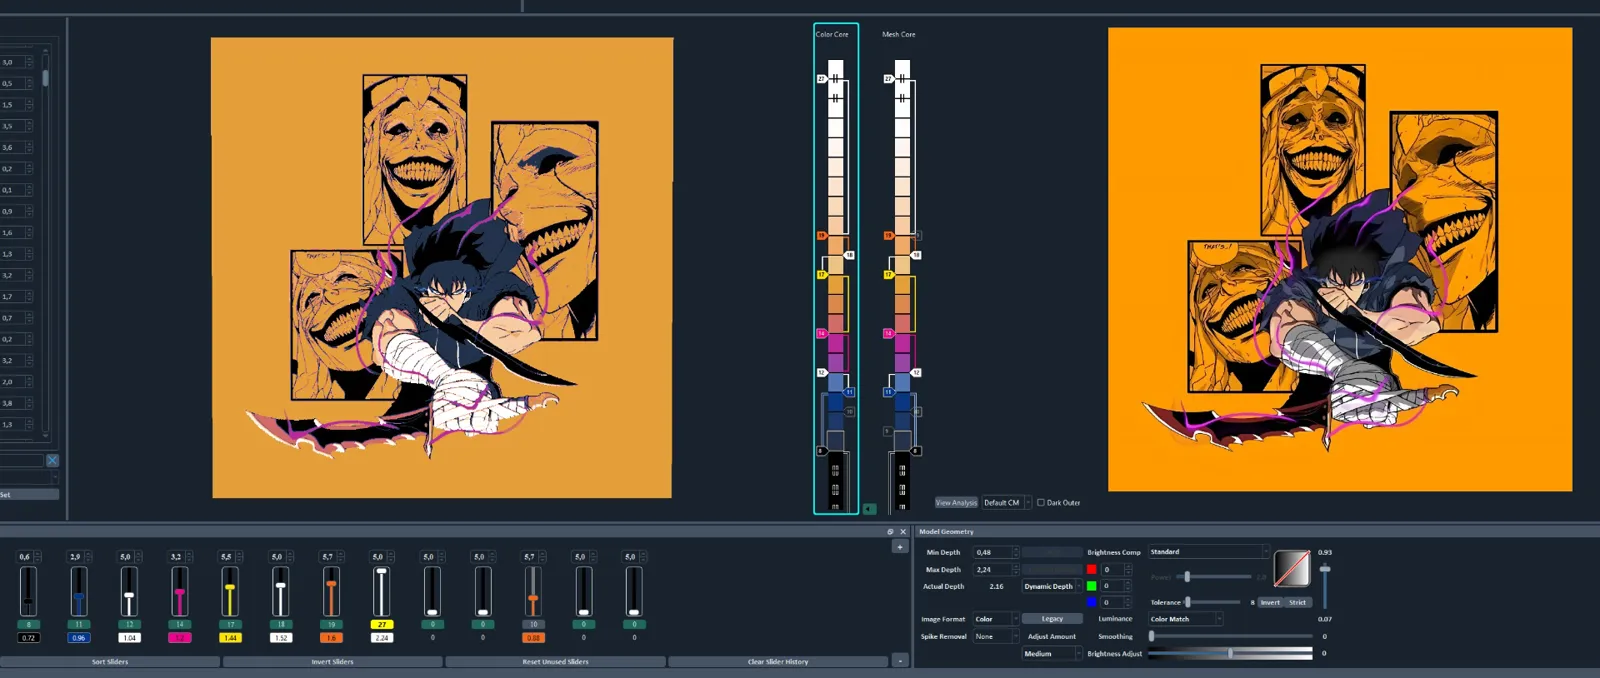Enable the Dark Outer checkbox
The image size is (1600, 678).
pyautogui.click(x=1041, y=502)
